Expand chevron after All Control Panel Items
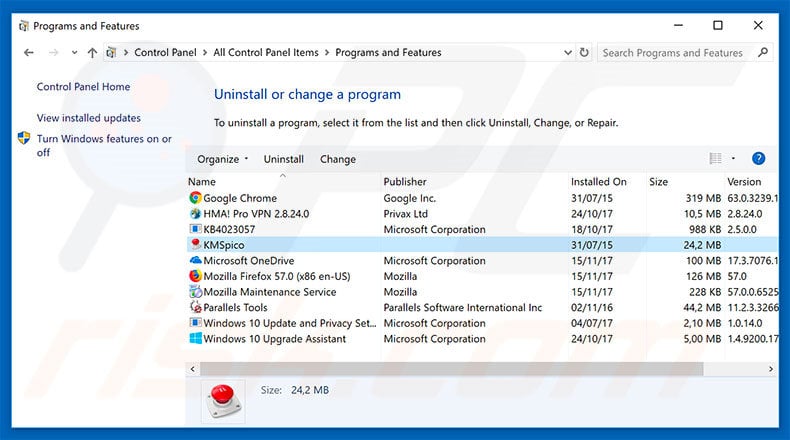790x440 pixels. (x=327, y=52)
